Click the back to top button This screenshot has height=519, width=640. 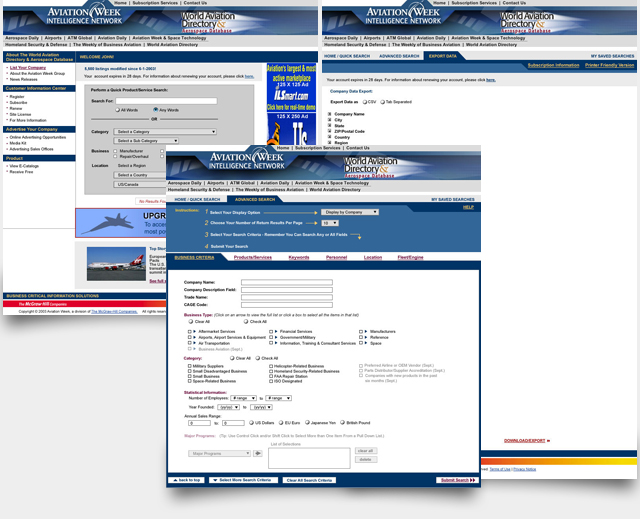pos(186,480)
